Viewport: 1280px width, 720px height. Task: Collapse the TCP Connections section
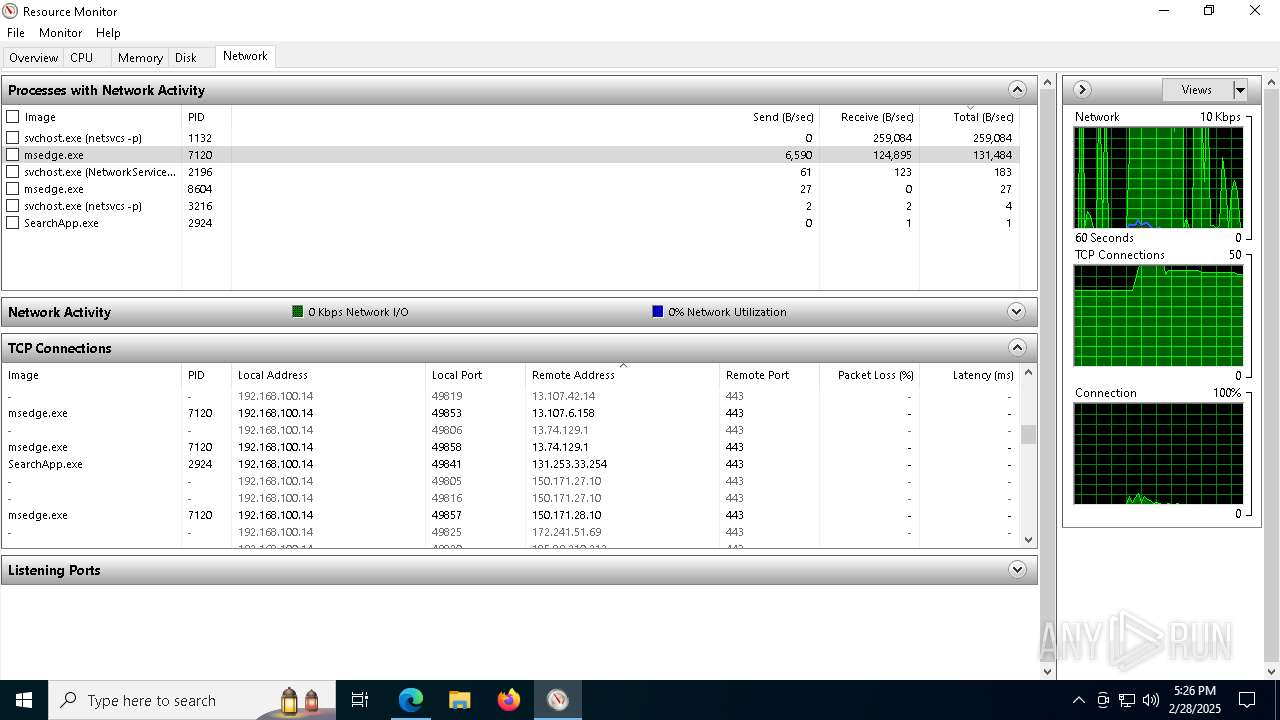pos(1017,348)
